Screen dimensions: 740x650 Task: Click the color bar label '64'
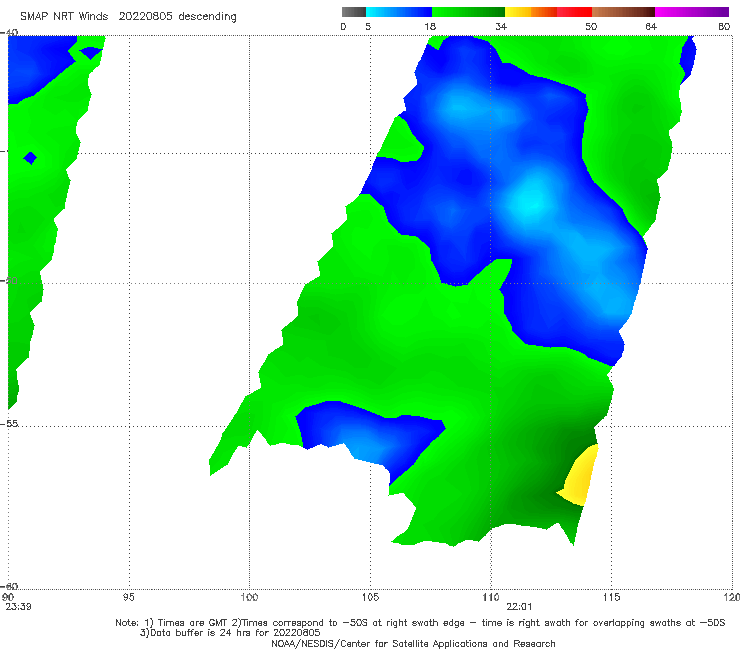tap(651, 26)
